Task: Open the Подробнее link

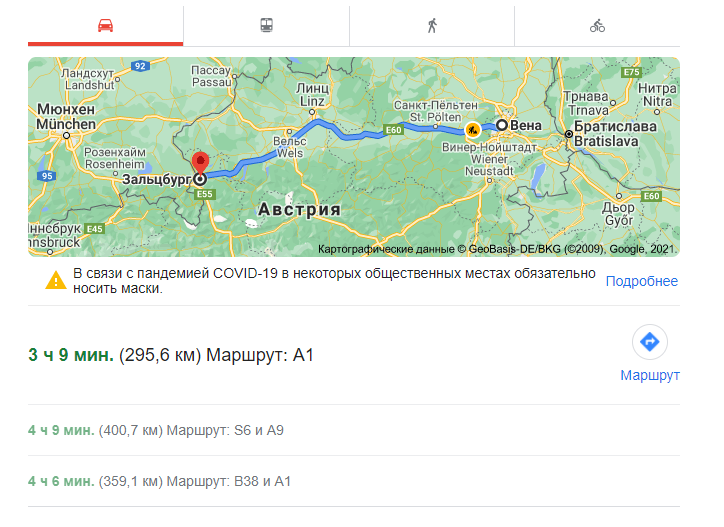Action: tap(641, 281)
